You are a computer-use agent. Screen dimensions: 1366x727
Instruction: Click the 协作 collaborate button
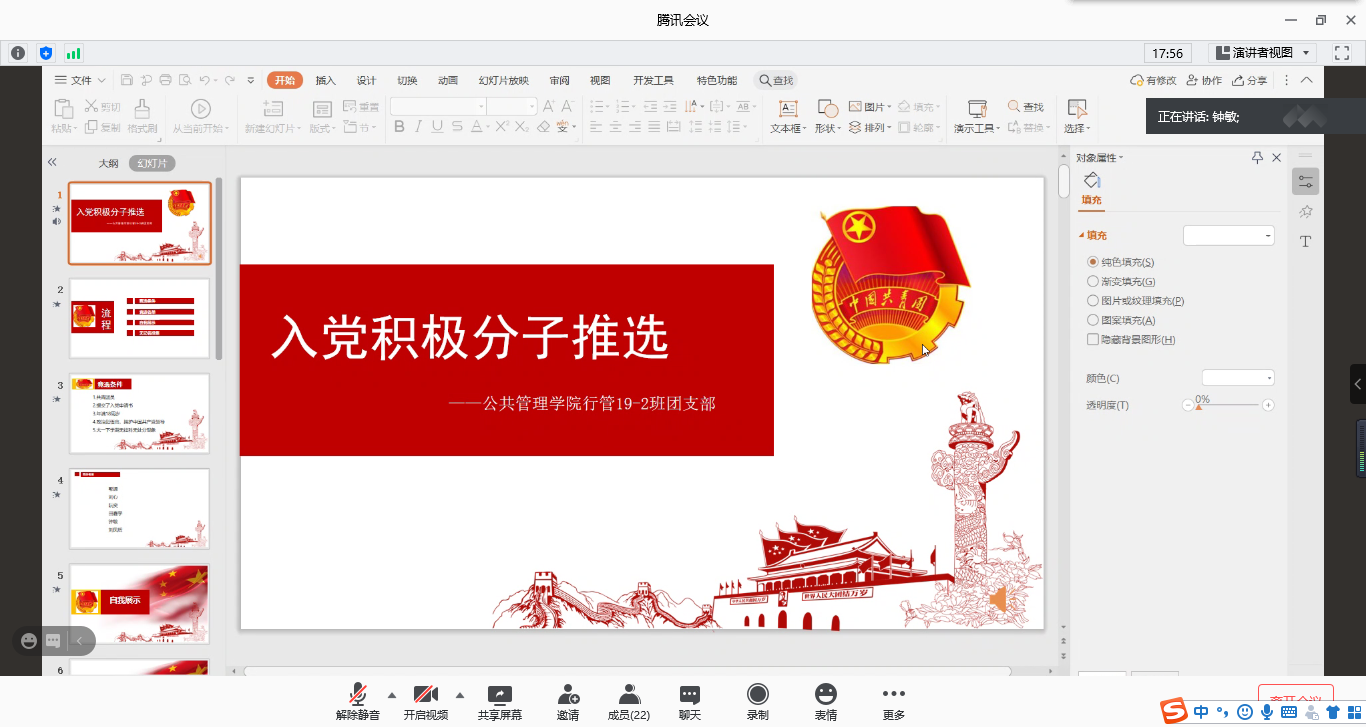pos(1204,81)
